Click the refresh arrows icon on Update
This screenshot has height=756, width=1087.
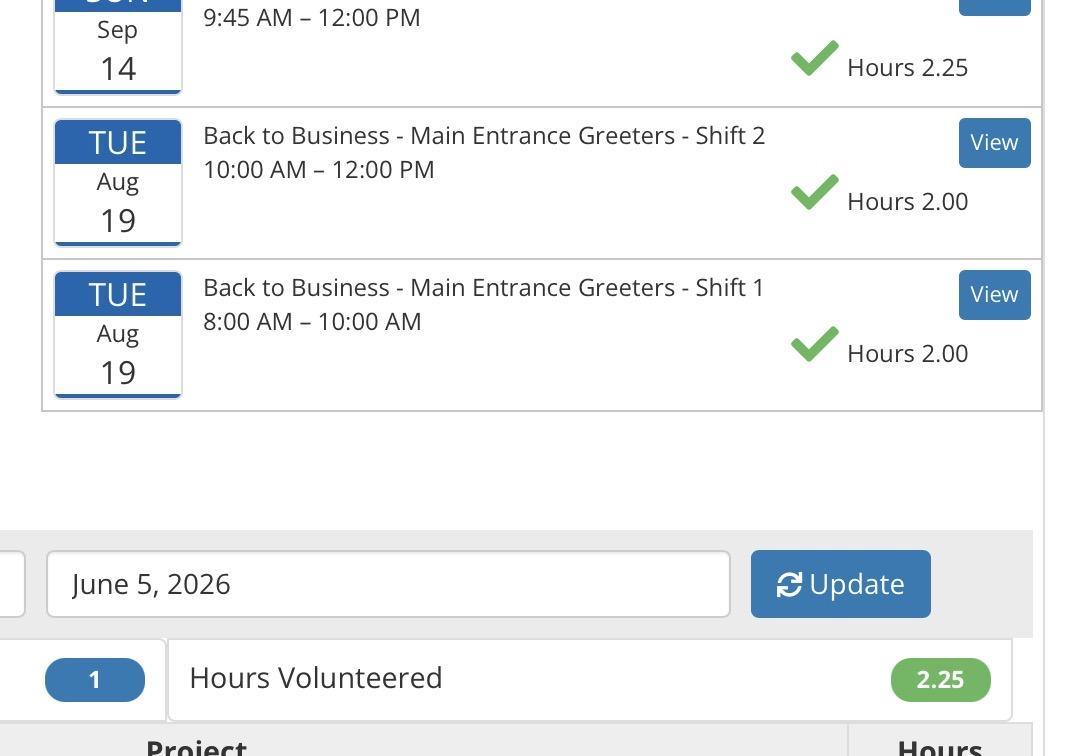[789, 585]
